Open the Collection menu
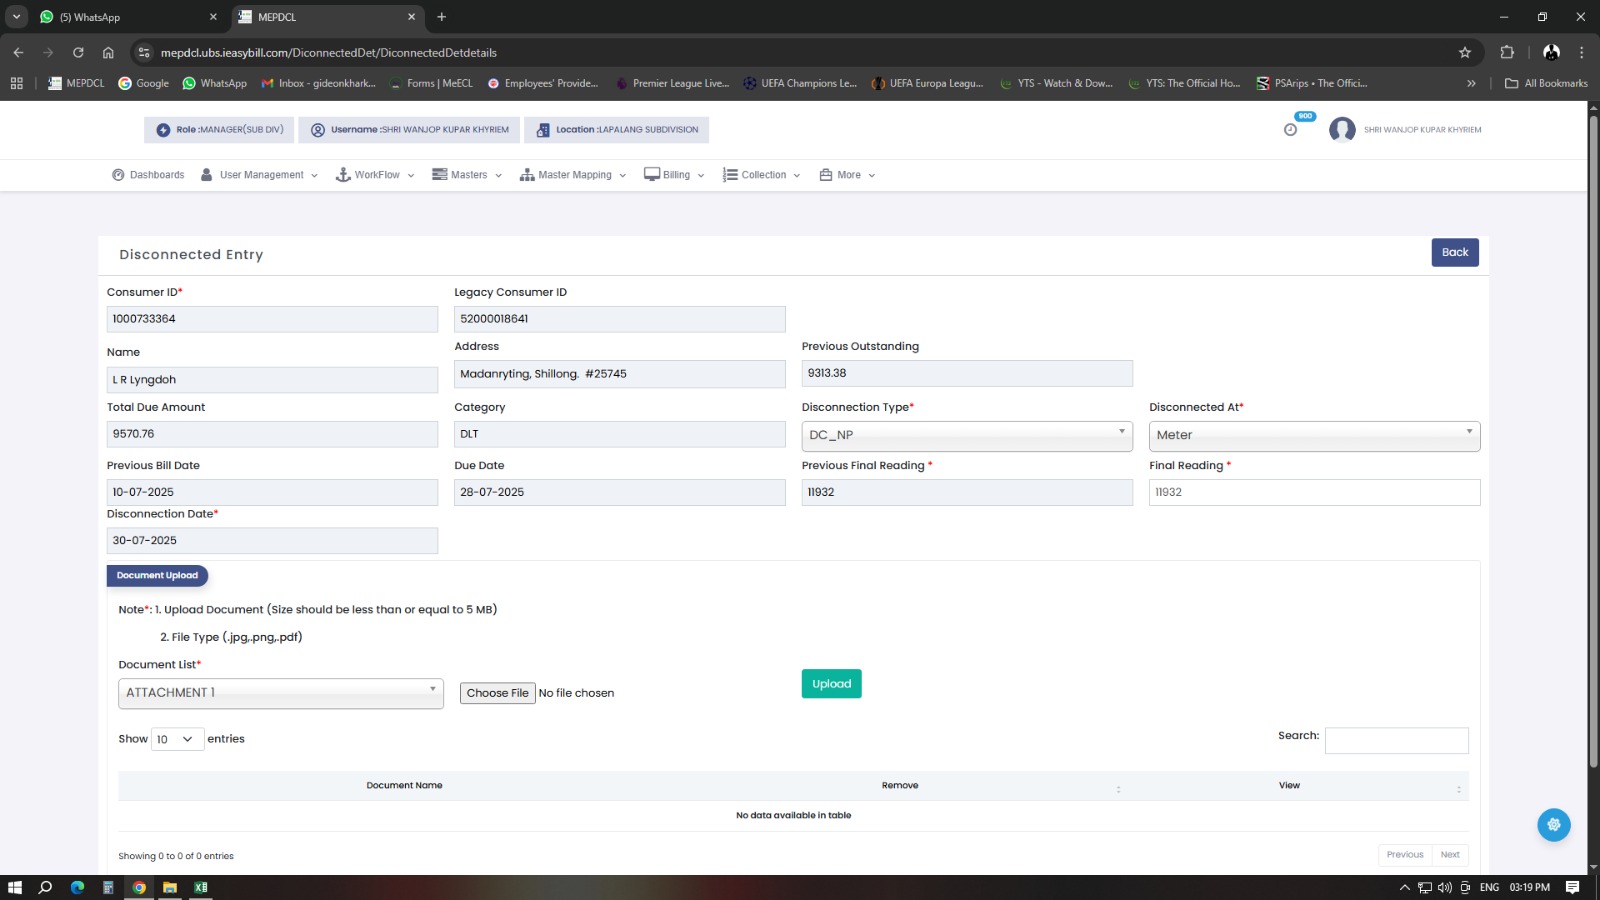 tap(762, 175)
